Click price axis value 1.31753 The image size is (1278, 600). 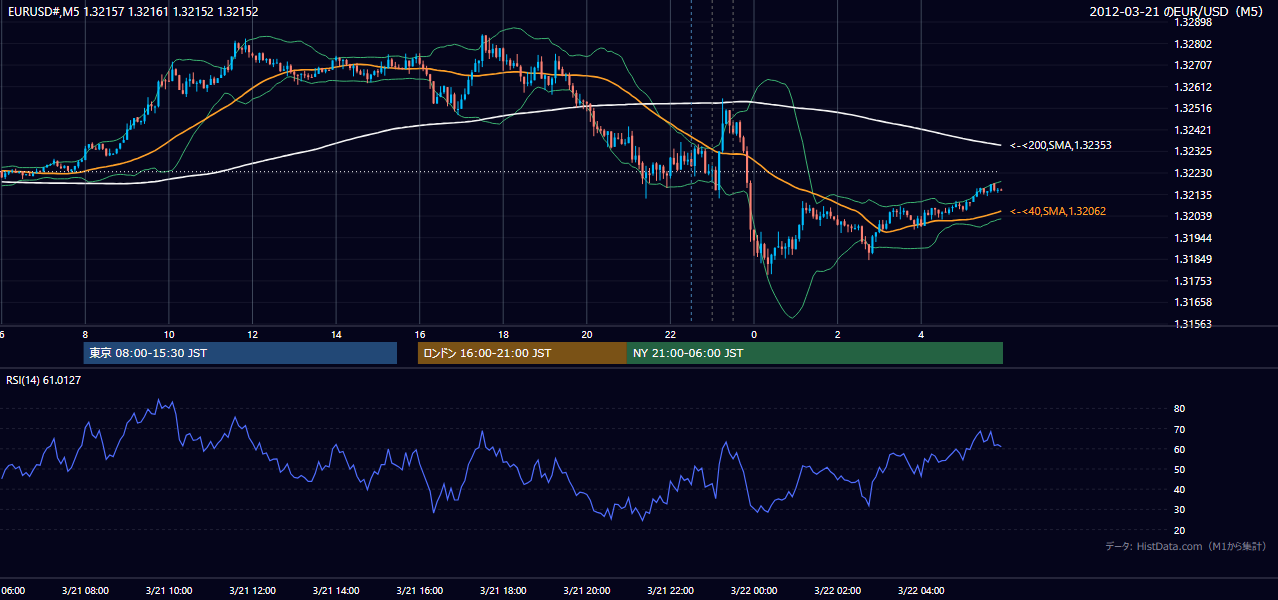click(x=1194, y=281)
